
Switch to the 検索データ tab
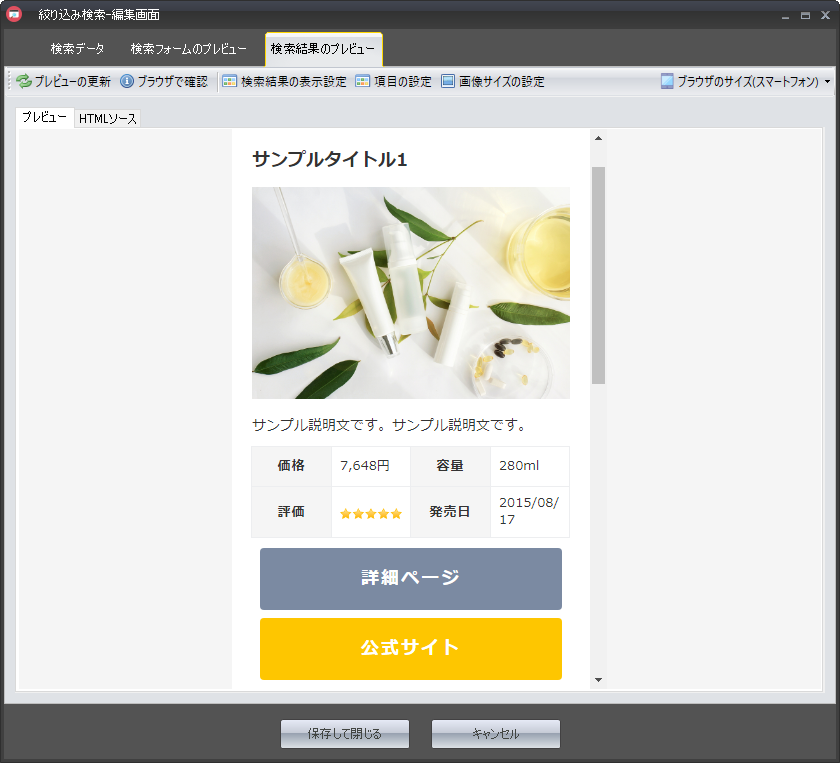(77, 49)
